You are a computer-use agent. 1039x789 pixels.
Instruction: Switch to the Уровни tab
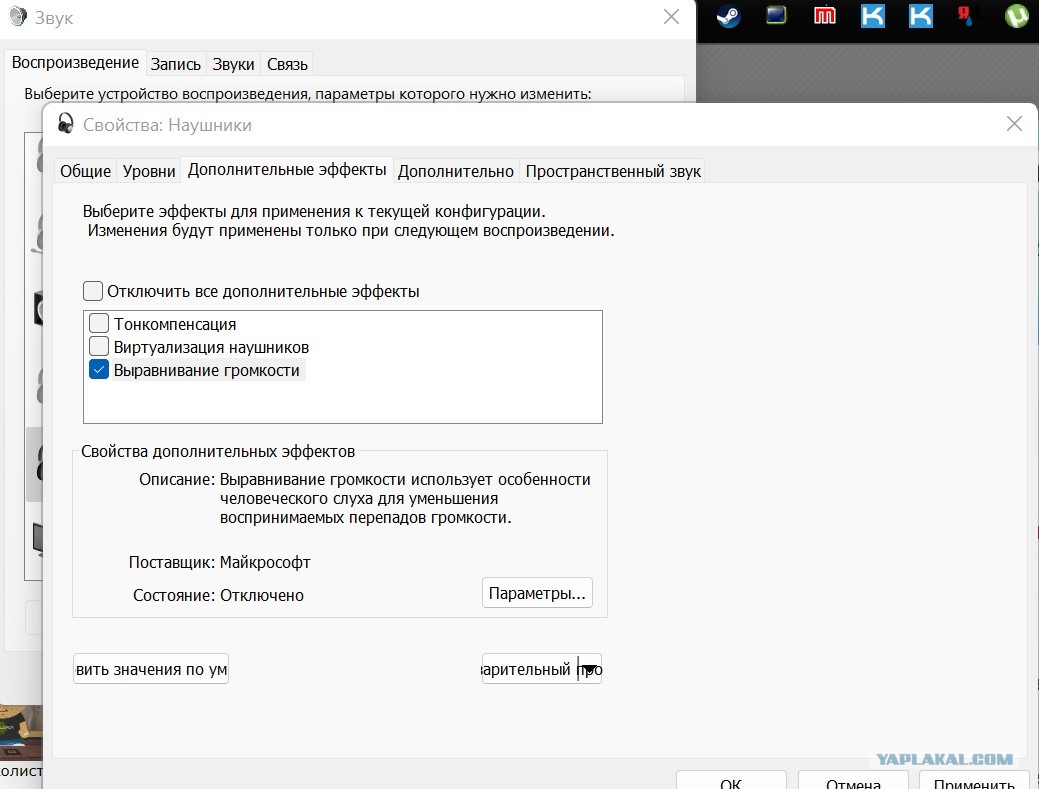149,171
